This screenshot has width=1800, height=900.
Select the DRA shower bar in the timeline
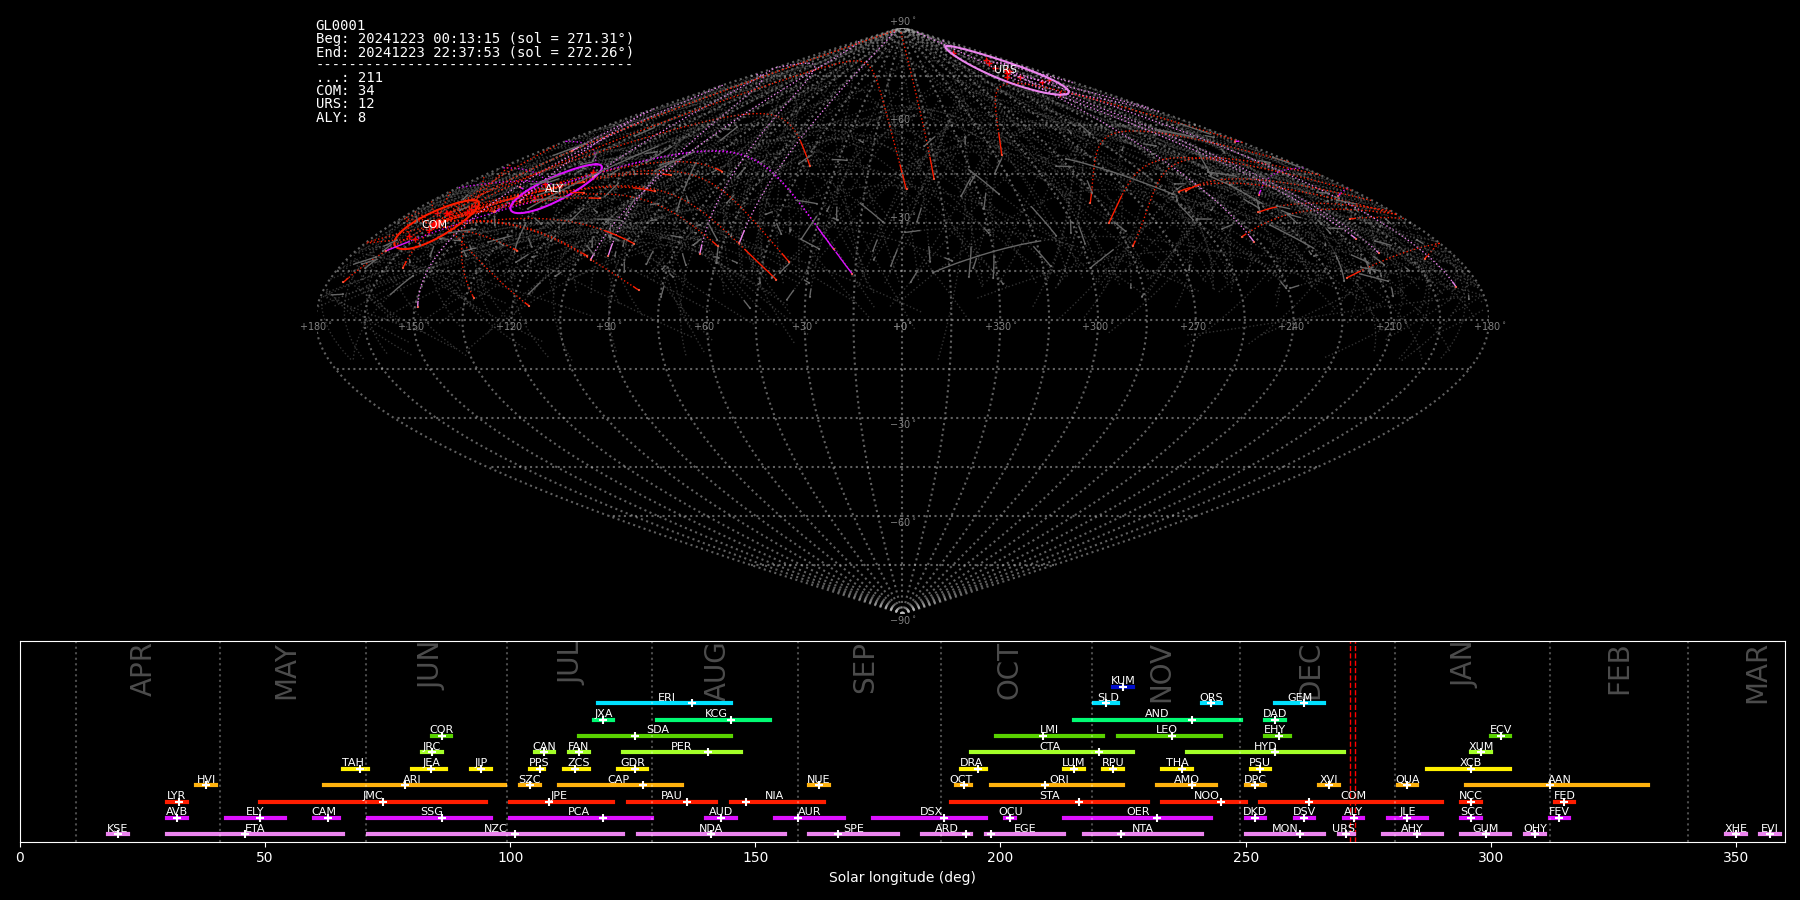(973, 769)
